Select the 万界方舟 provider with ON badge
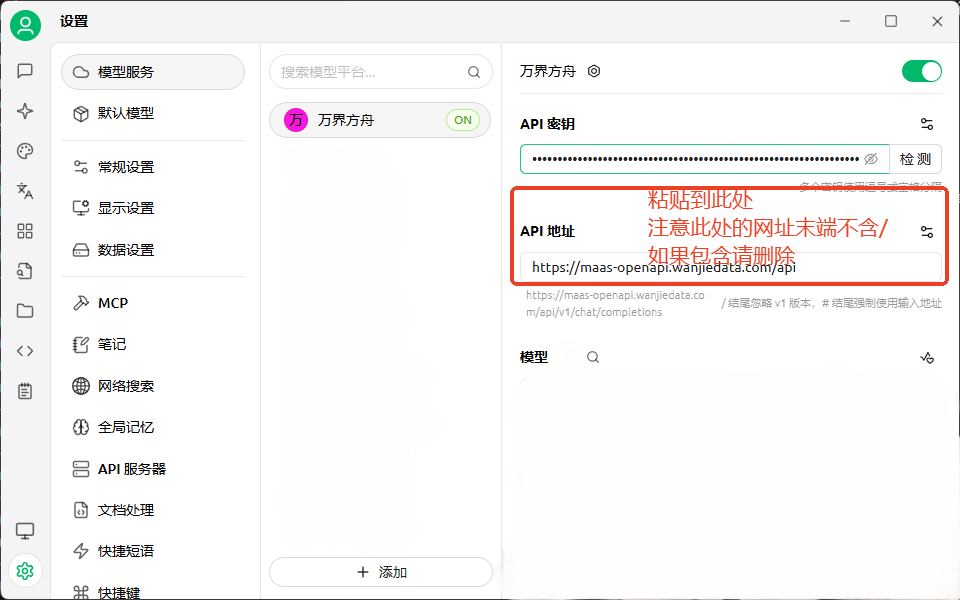 point(380,120)
